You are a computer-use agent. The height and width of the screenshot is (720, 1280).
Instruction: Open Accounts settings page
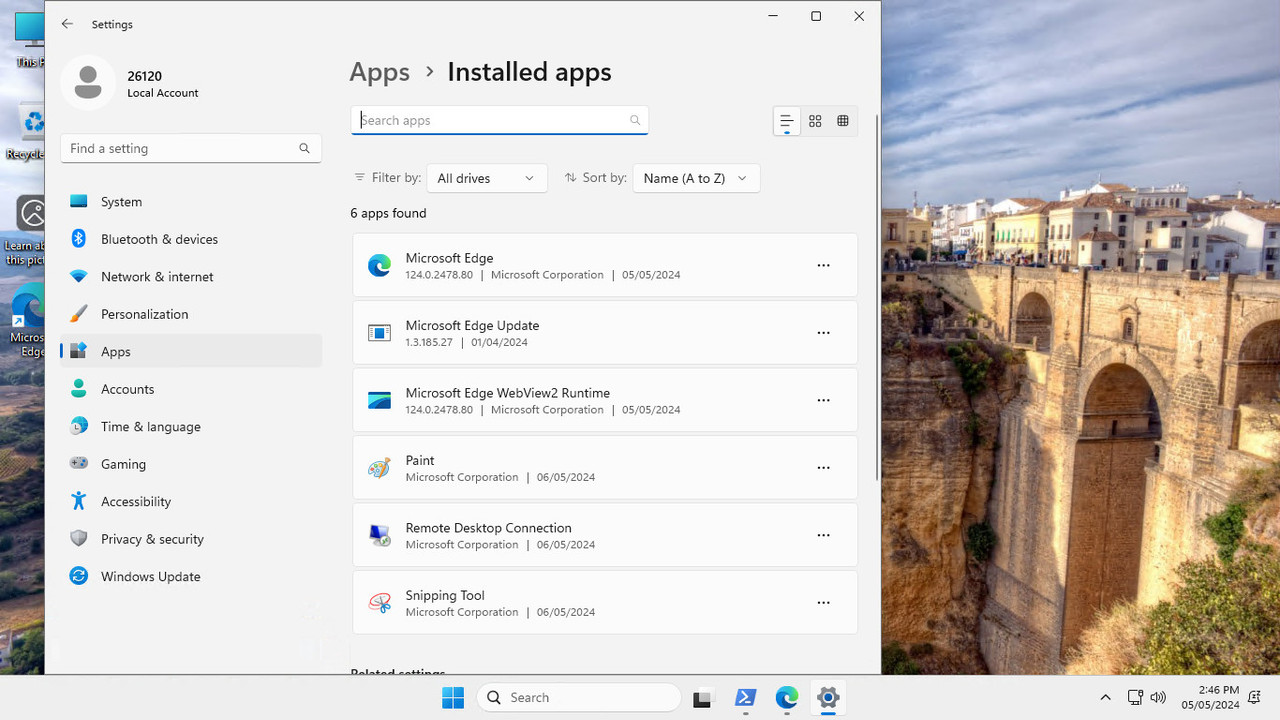(191, 389)
